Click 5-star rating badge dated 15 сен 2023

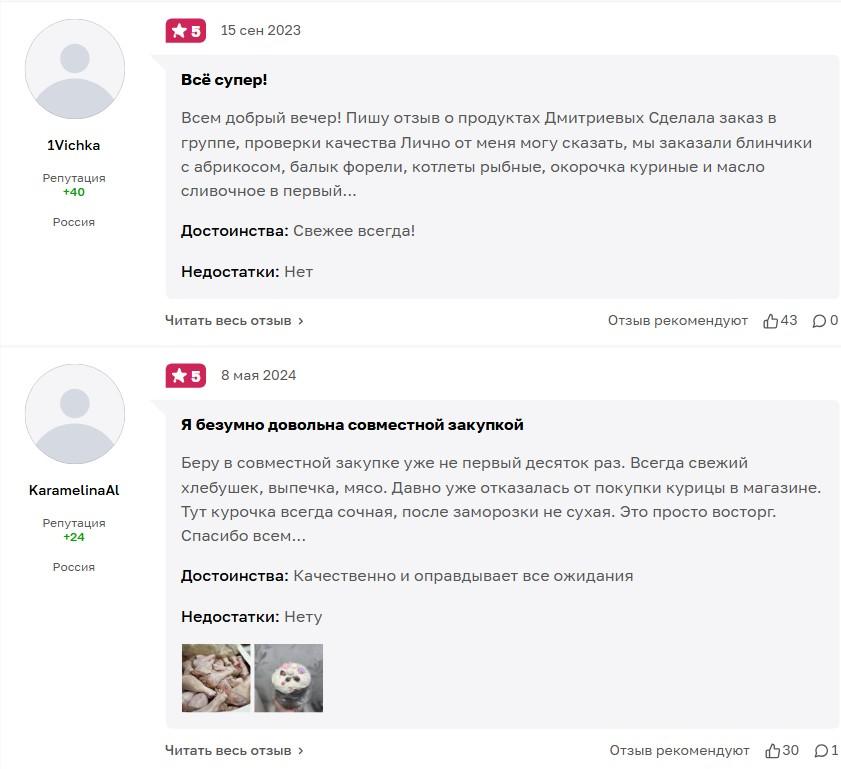point(186,31)
